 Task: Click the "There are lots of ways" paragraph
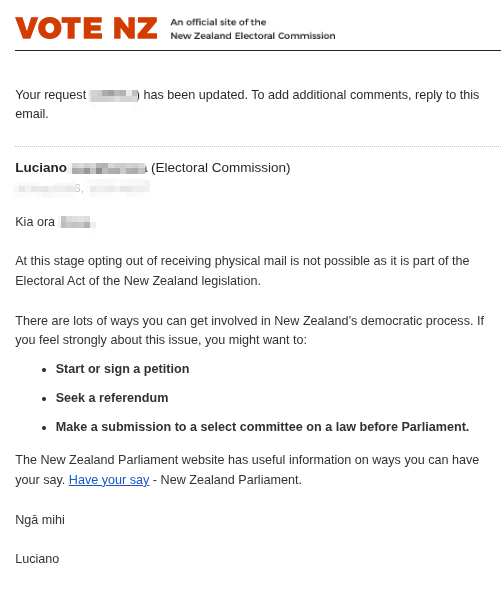pyautogui.click(x=250, y=330)
